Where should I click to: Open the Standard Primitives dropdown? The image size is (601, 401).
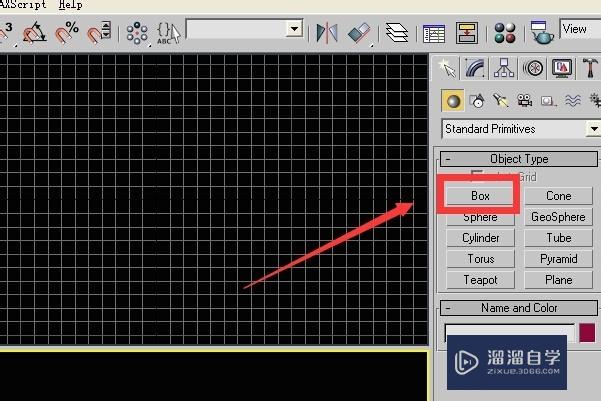click(521, 129)
